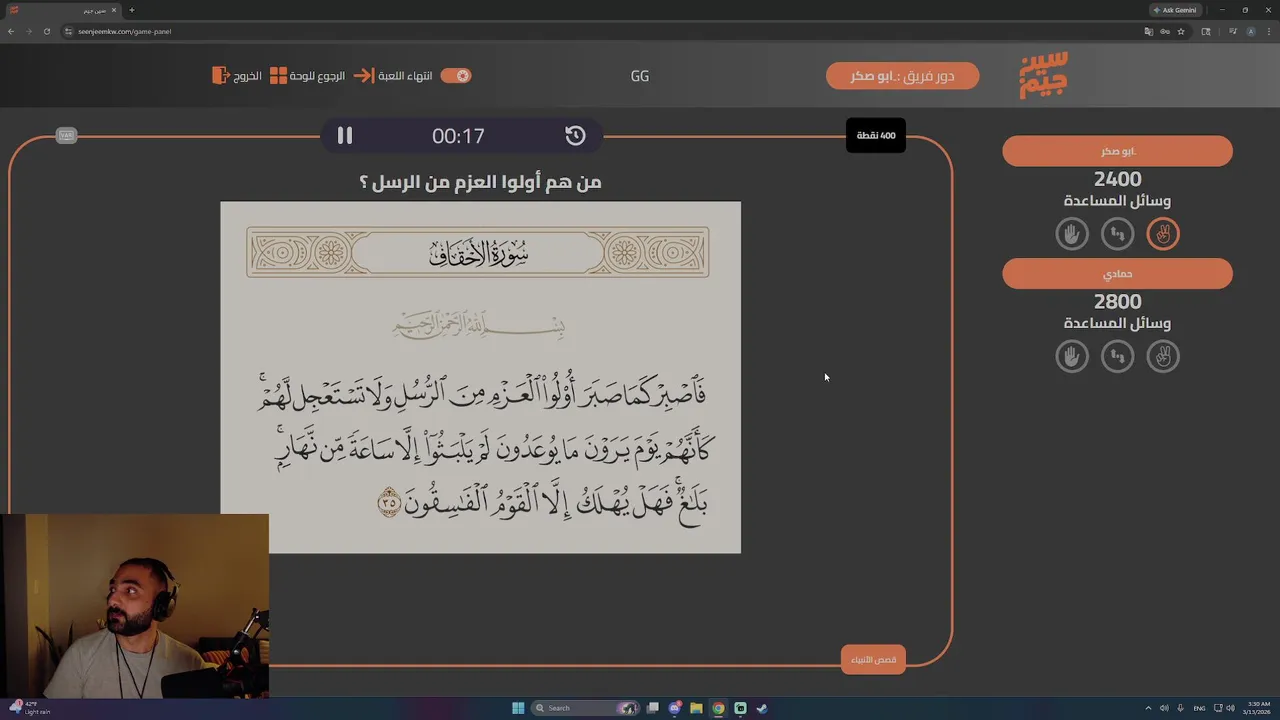Image resolution: width=1280 pixels, height=720 pixels.
Task: Click the small gray badge at the frame's left corner
Action: [x=67, y=135]
